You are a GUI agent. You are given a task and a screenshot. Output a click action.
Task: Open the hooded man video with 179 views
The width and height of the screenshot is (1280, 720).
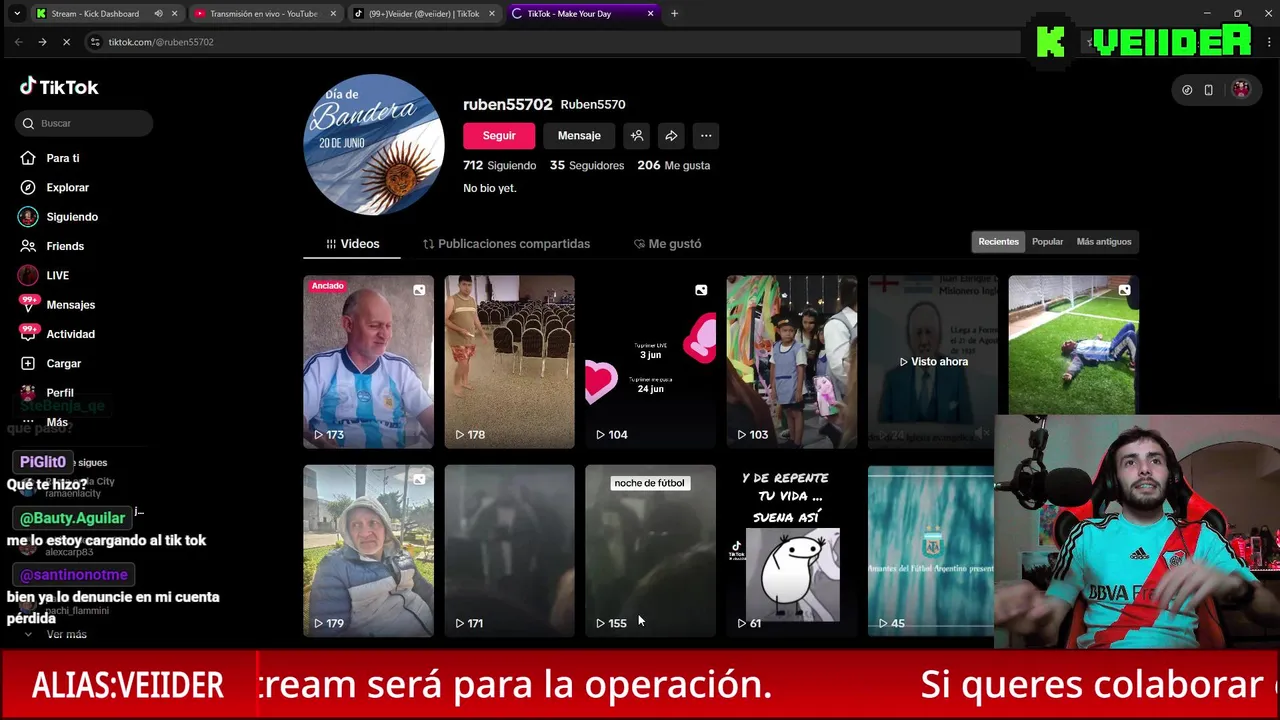(369, 550)
